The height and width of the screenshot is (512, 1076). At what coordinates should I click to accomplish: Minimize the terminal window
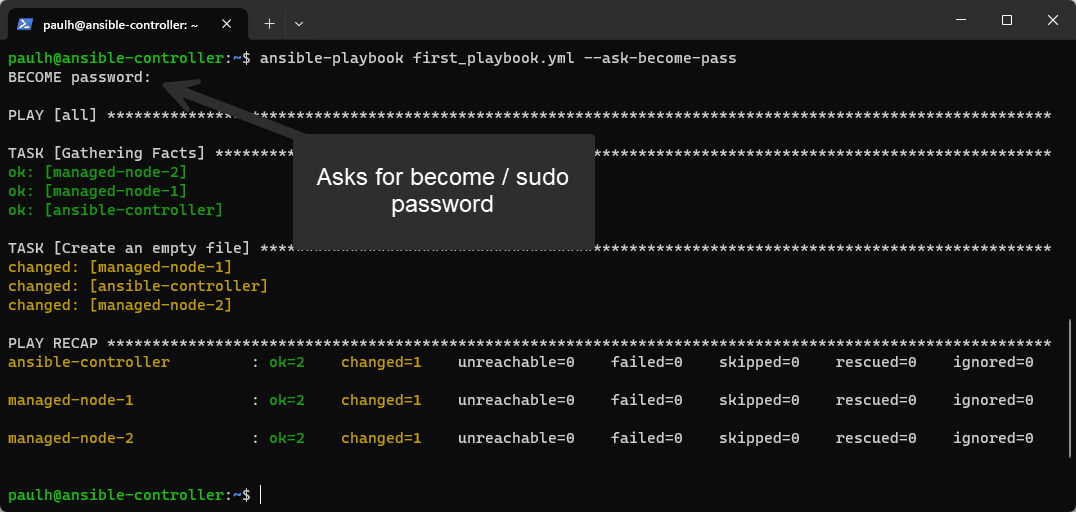[961, 21]
